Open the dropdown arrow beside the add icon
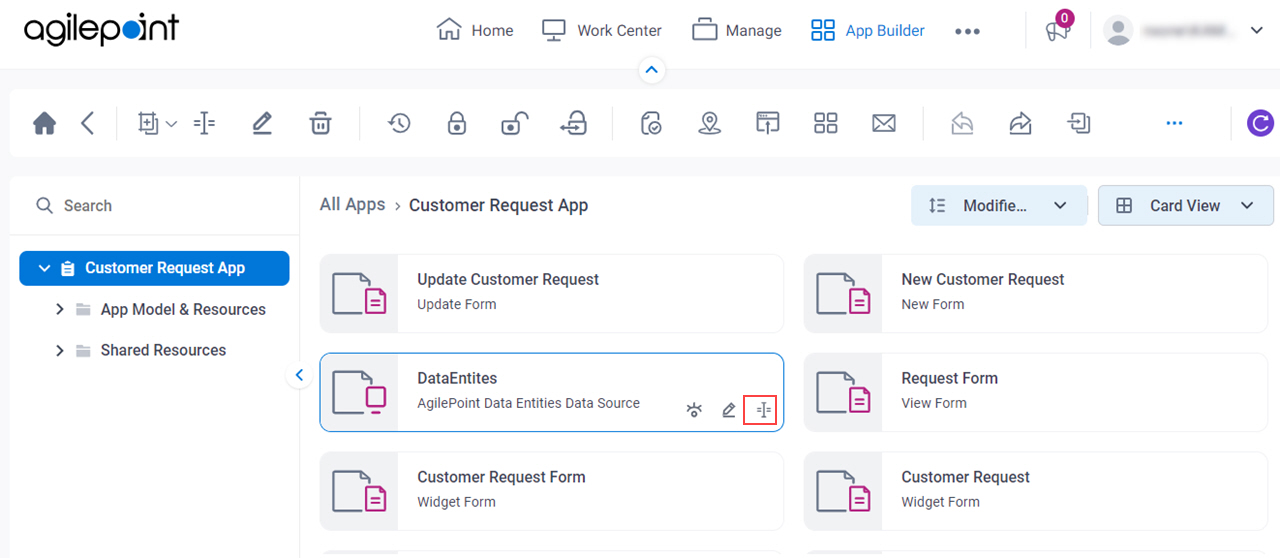Screen dimensions: 1280x558 coord(171,124)
